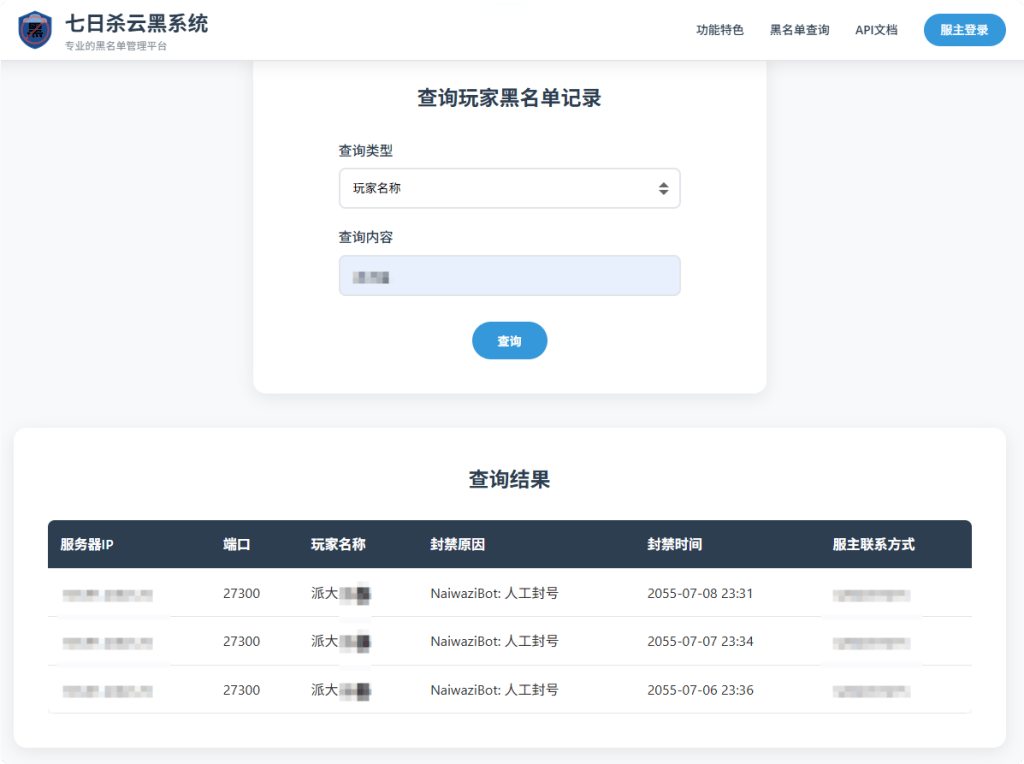Switch to 黑名单查询 in the navbar
Screen dimensions: 1024x764
(x=799, y=30)
